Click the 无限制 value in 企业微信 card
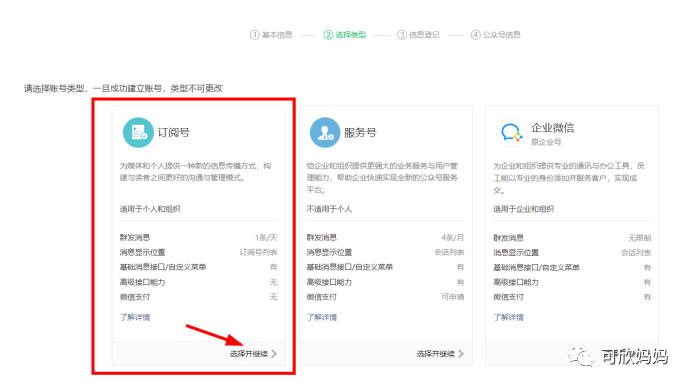 tap(639, 238)
